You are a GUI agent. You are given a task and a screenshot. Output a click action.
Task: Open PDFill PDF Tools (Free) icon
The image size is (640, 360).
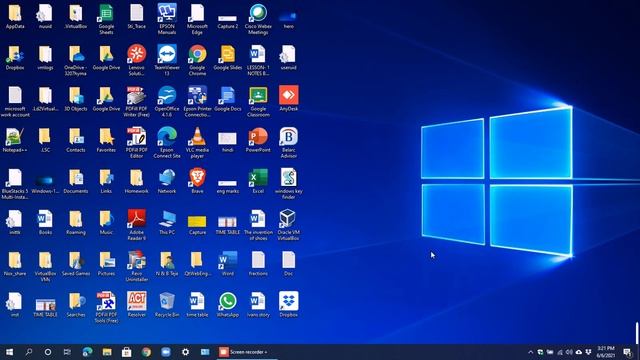(106, 307)
